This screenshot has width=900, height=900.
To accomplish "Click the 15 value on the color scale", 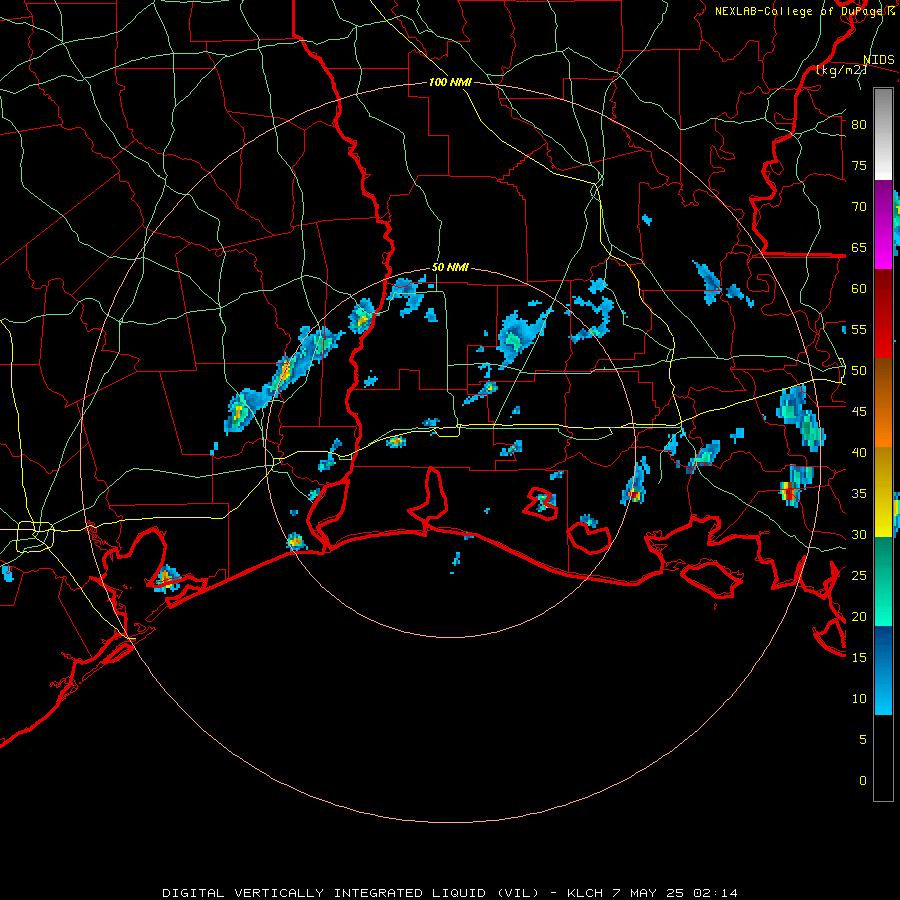I will (x=859, y=658).
